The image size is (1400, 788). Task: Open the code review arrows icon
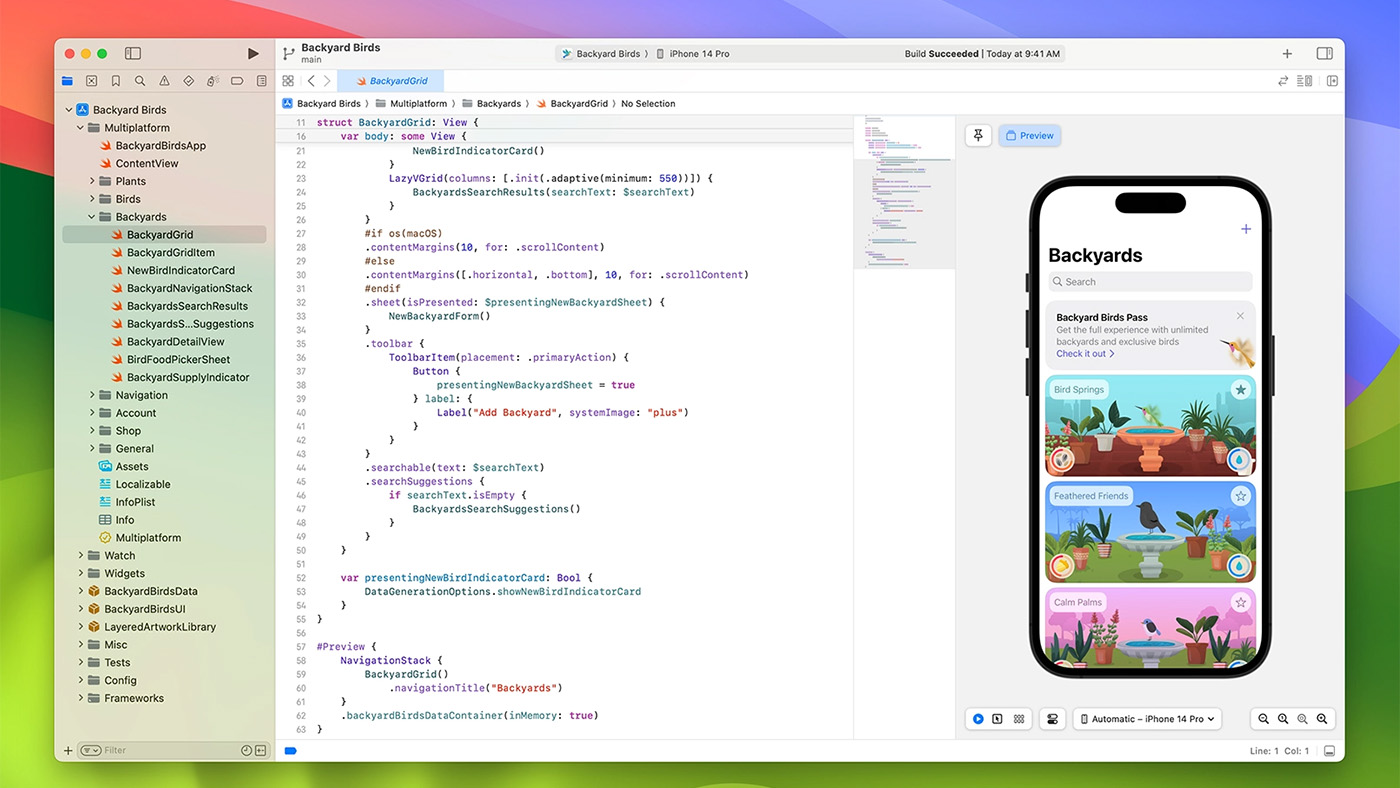[1283, 81]
